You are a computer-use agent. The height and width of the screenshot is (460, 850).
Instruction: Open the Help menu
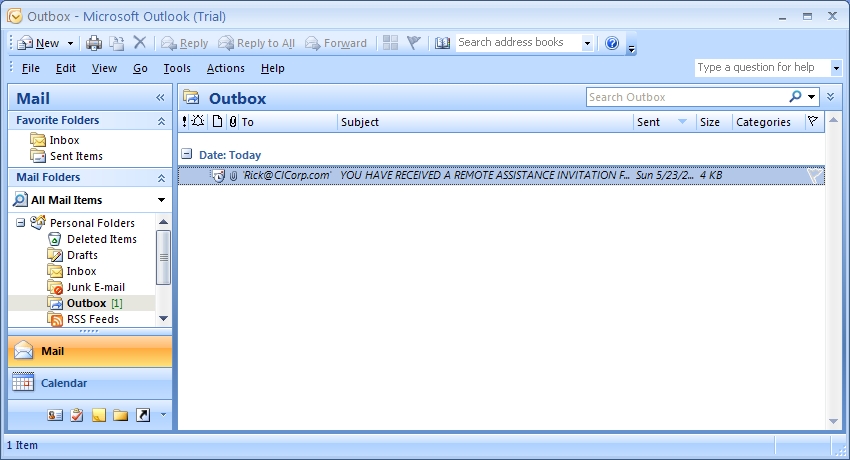272,68
